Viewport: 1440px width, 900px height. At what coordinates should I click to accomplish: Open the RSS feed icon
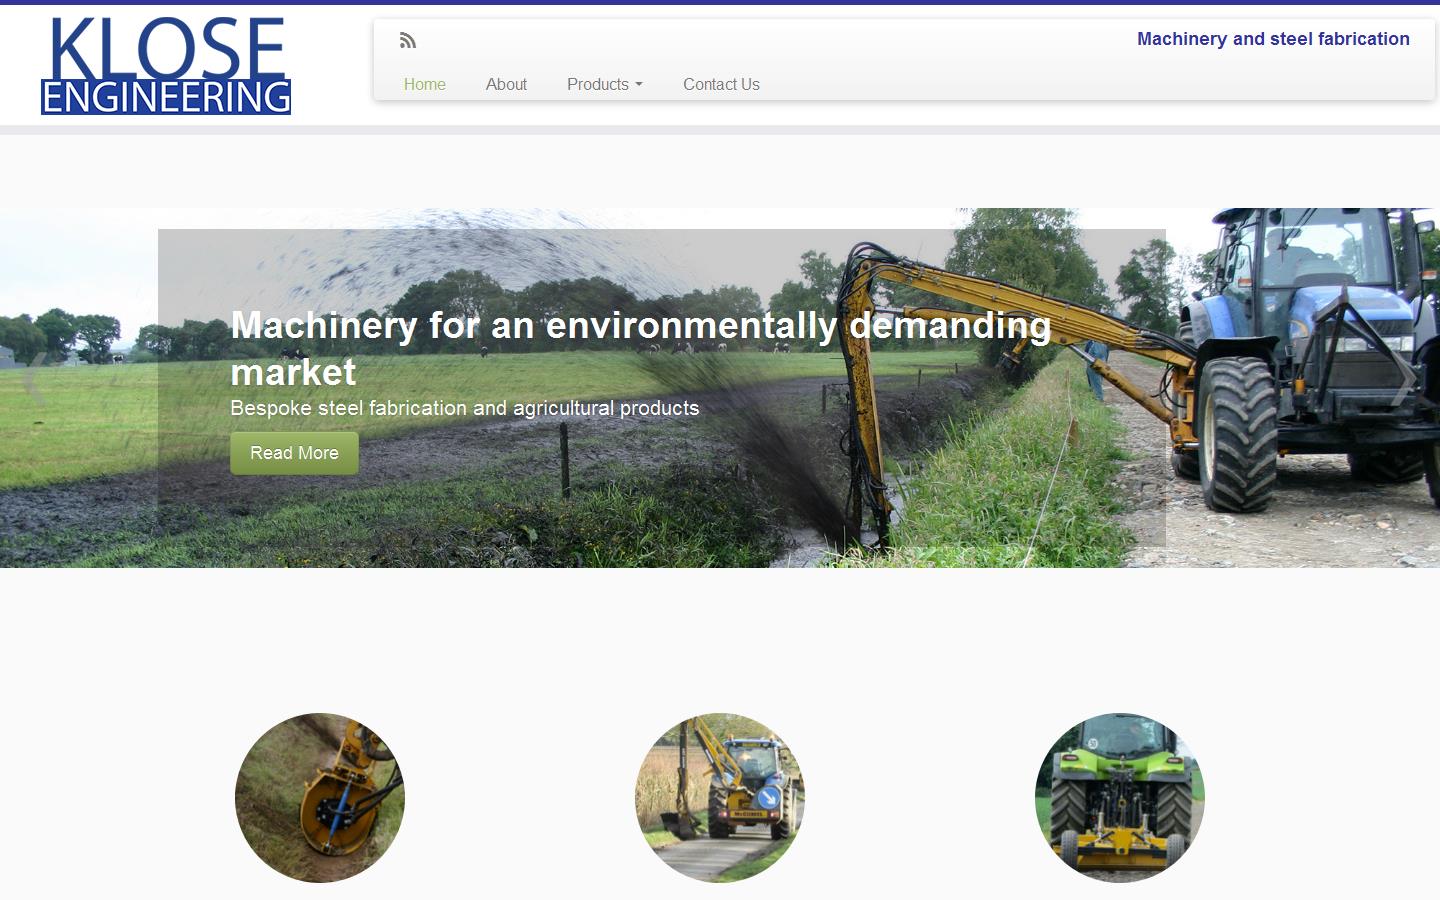[408, 40]
